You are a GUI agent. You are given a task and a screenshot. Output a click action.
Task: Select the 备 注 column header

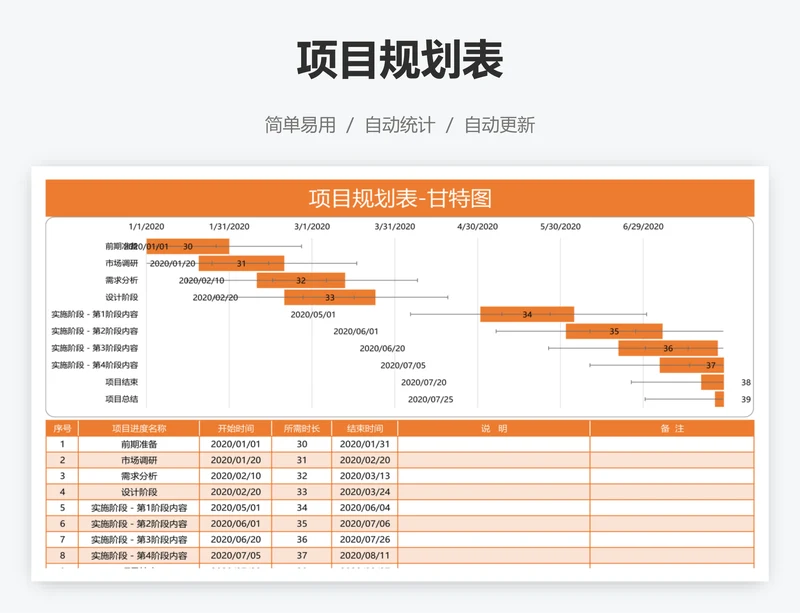pyautogui.click(x=672, y=428)
